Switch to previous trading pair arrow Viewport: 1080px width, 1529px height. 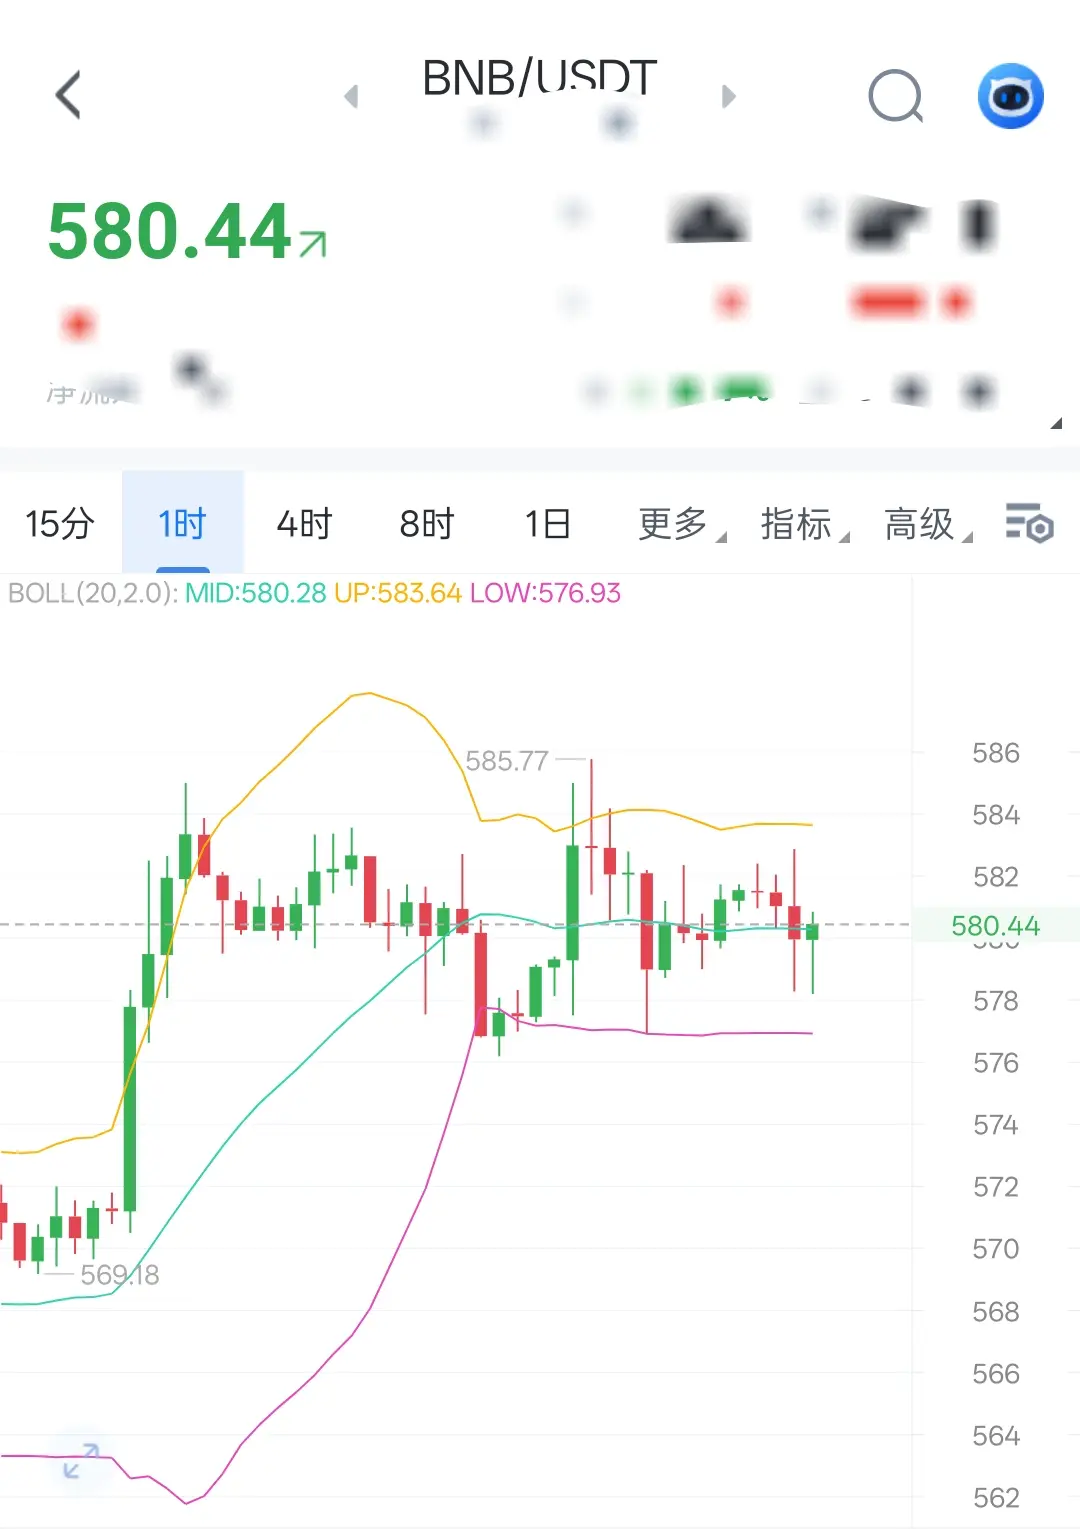pyautogui.click(x=351, y=96)
